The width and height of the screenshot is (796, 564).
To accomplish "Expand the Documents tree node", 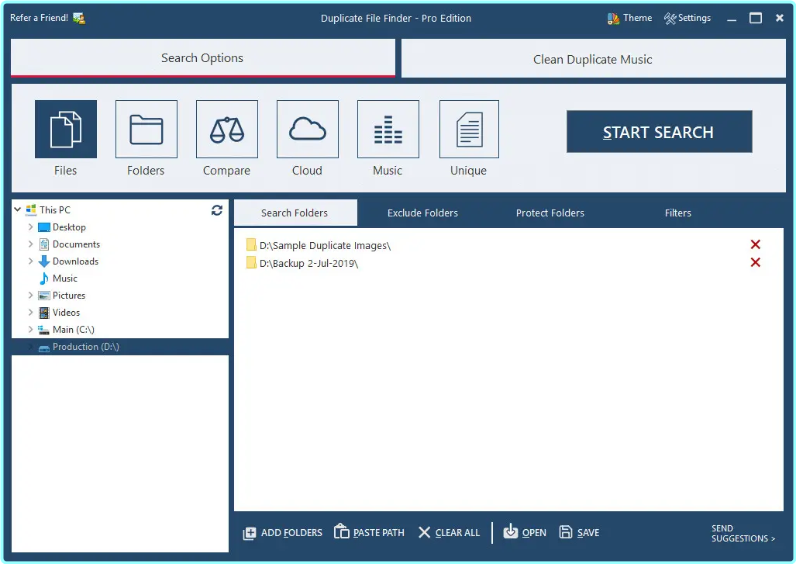I will click(30, 244).
